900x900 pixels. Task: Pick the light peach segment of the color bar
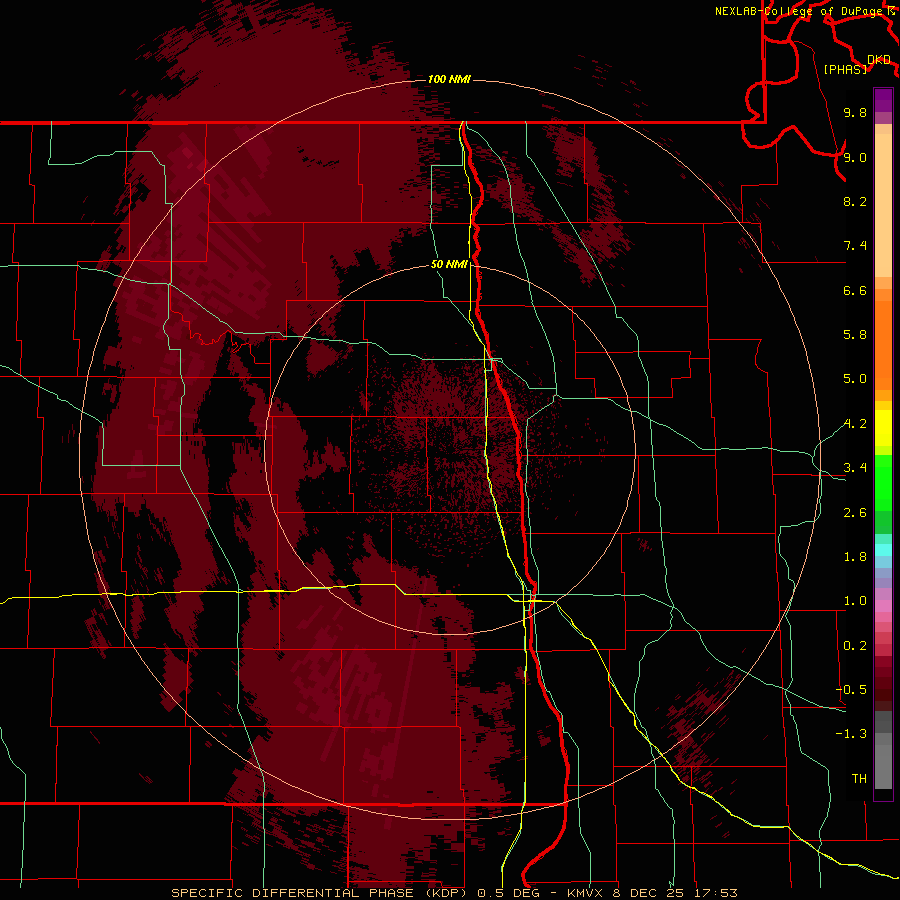click(x=883, y=205)
